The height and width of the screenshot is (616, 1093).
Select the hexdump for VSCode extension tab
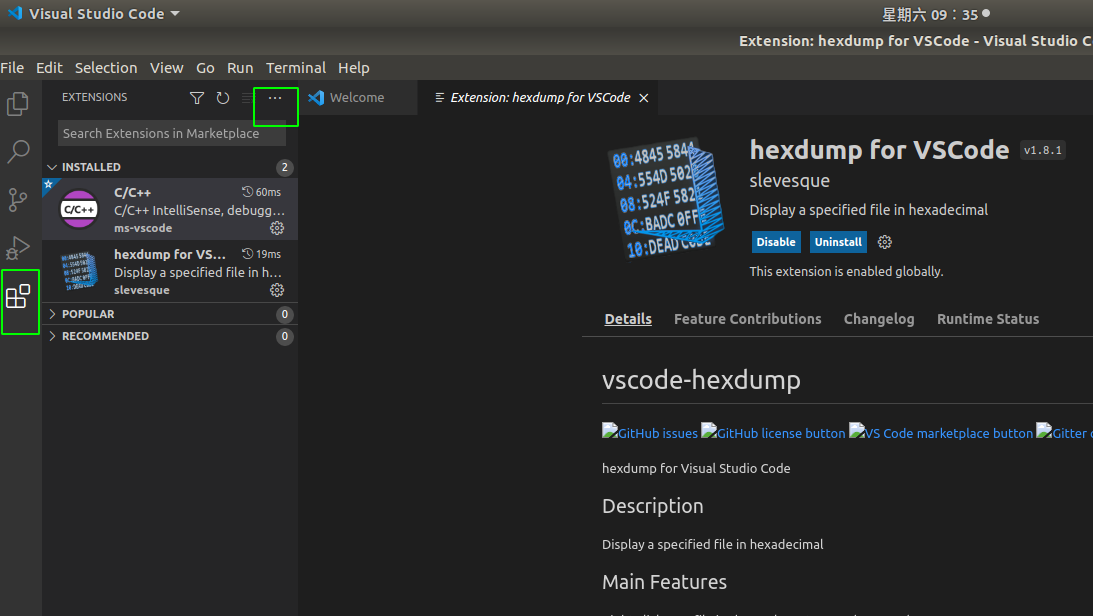click(540, 98)
